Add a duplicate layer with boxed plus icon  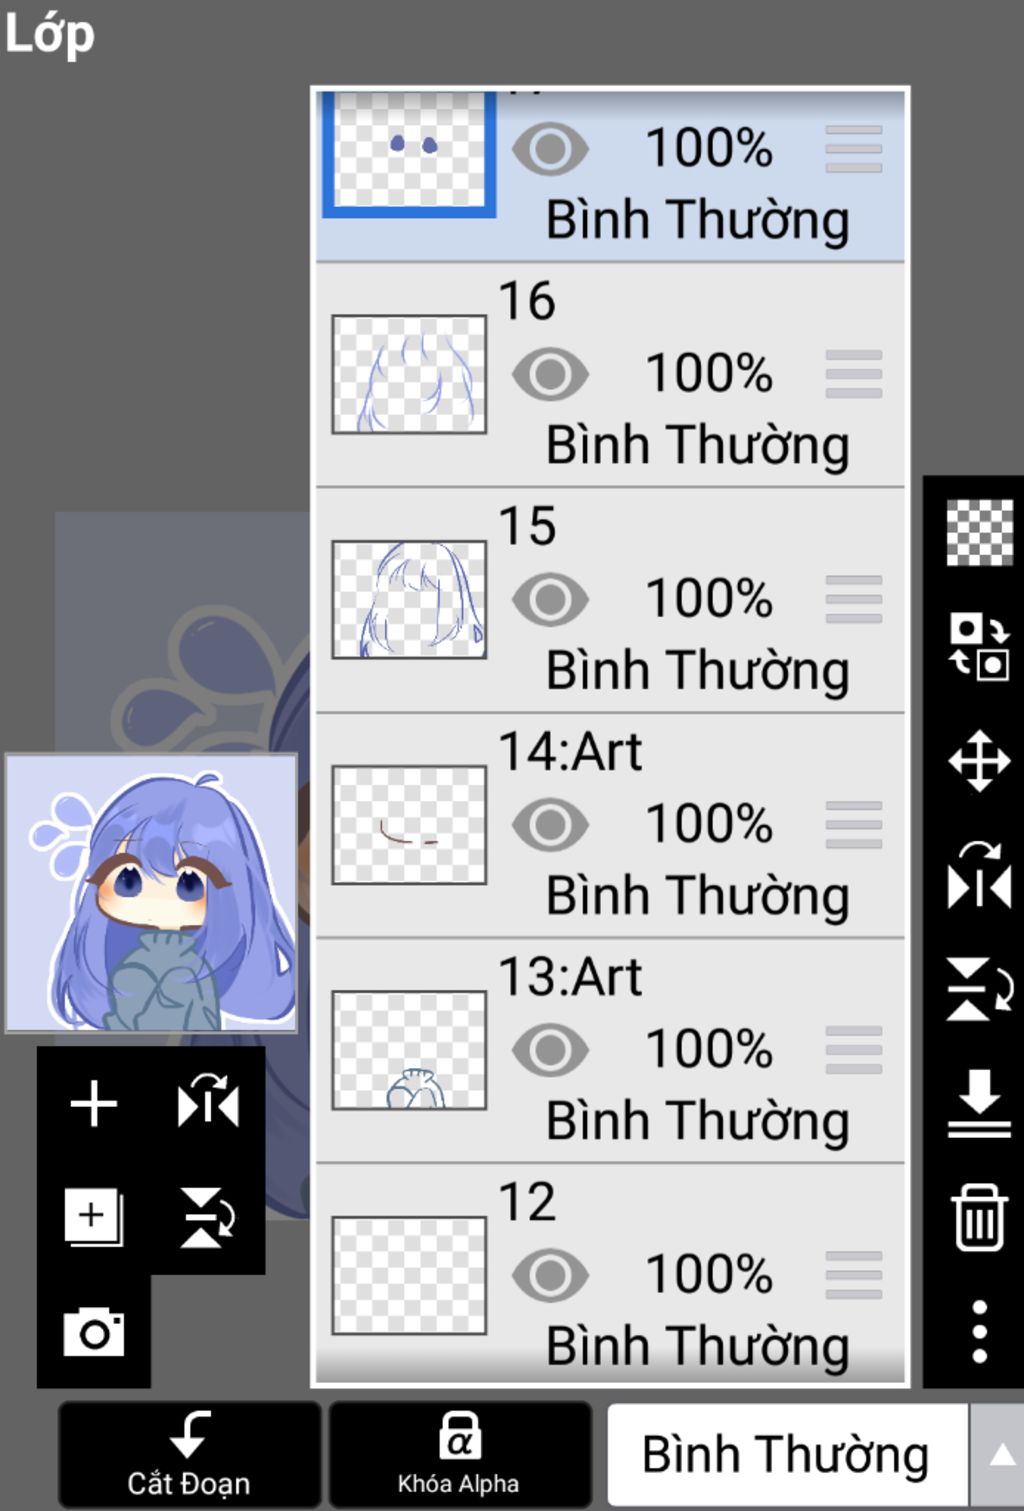tap(94, 1217)
